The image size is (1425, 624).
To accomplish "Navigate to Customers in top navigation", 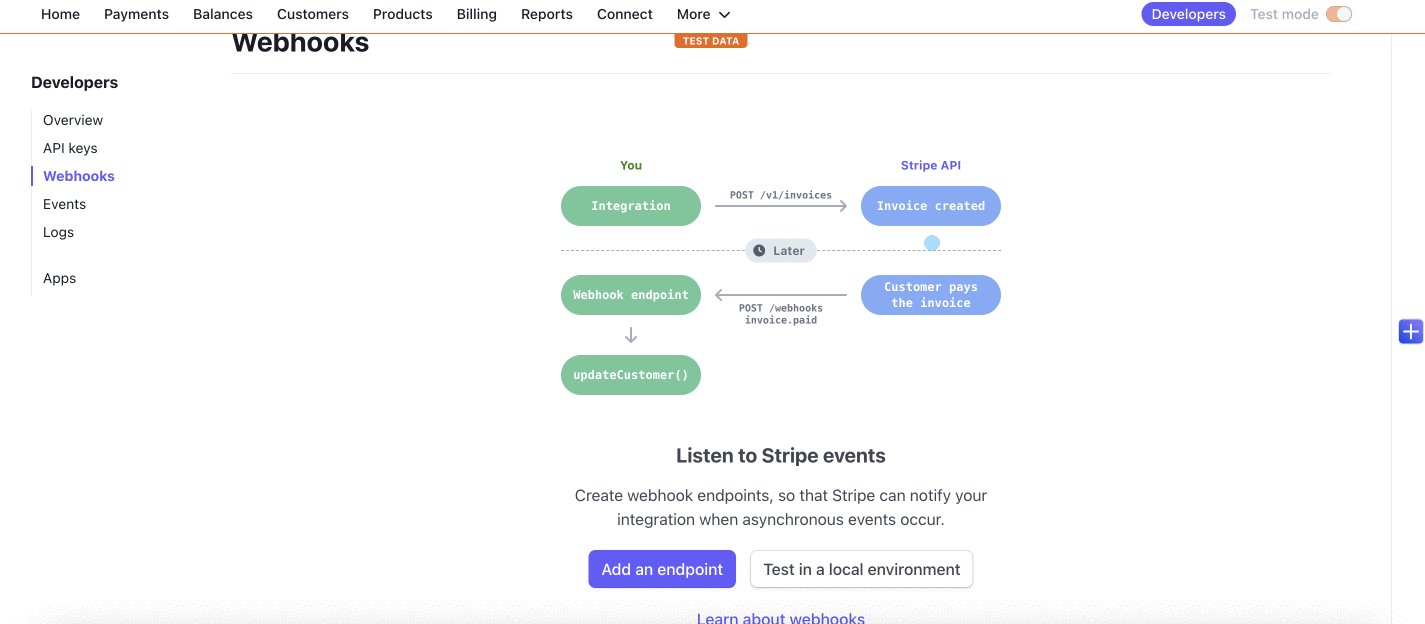I will (312, 14).
